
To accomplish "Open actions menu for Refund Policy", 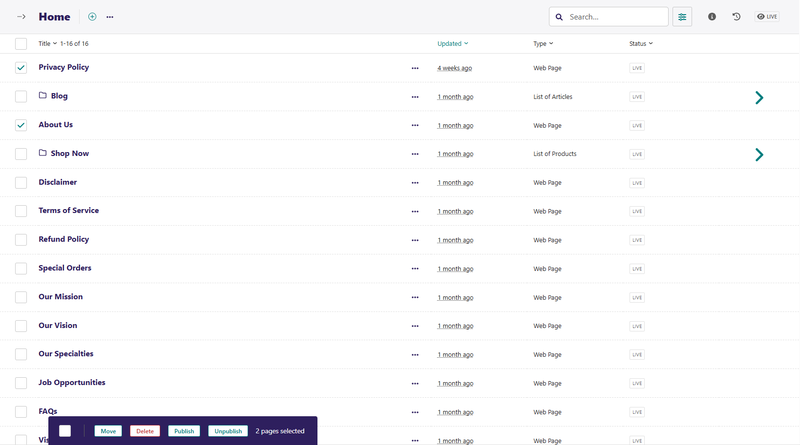I will (x=415, y=240).
